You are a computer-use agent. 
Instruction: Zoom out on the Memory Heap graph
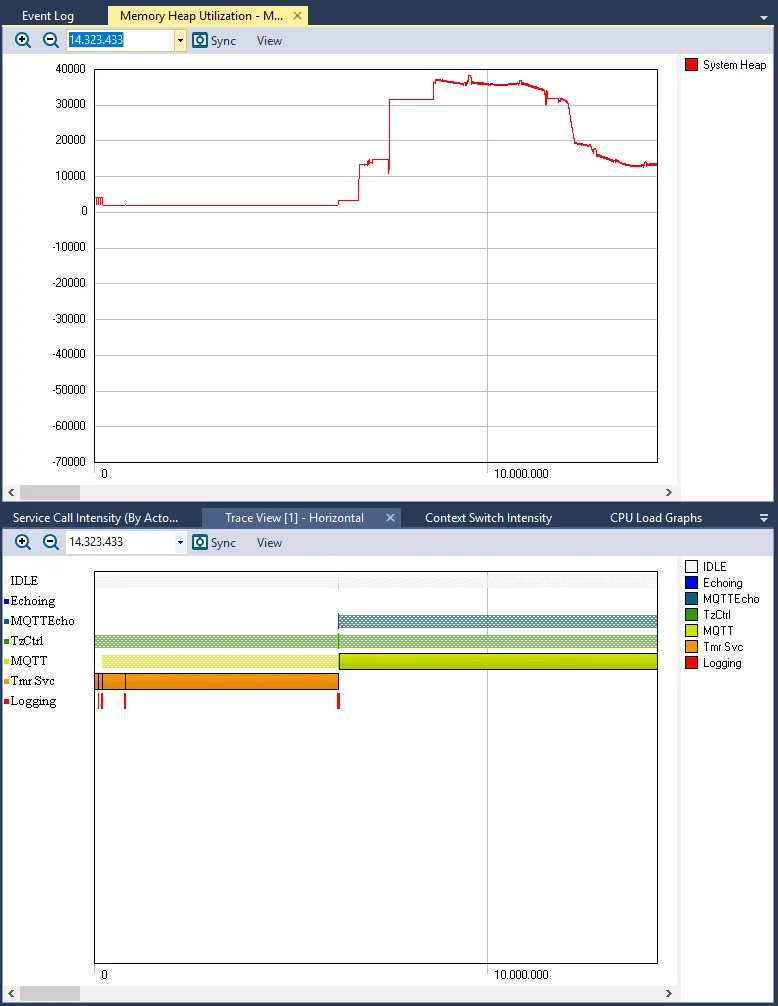coord(50,40)
